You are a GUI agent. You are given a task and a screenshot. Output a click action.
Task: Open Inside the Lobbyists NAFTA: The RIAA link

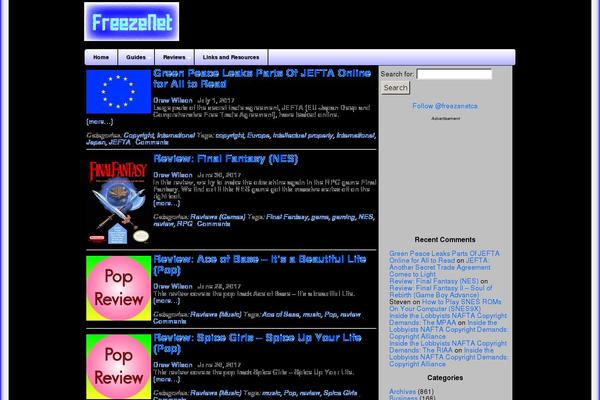(448, 346)
